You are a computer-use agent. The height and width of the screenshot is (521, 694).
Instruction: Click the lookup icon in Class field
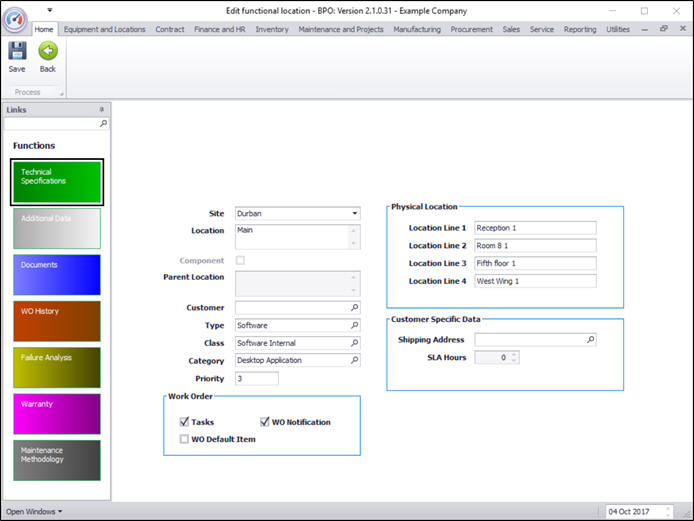click(354, 343)
